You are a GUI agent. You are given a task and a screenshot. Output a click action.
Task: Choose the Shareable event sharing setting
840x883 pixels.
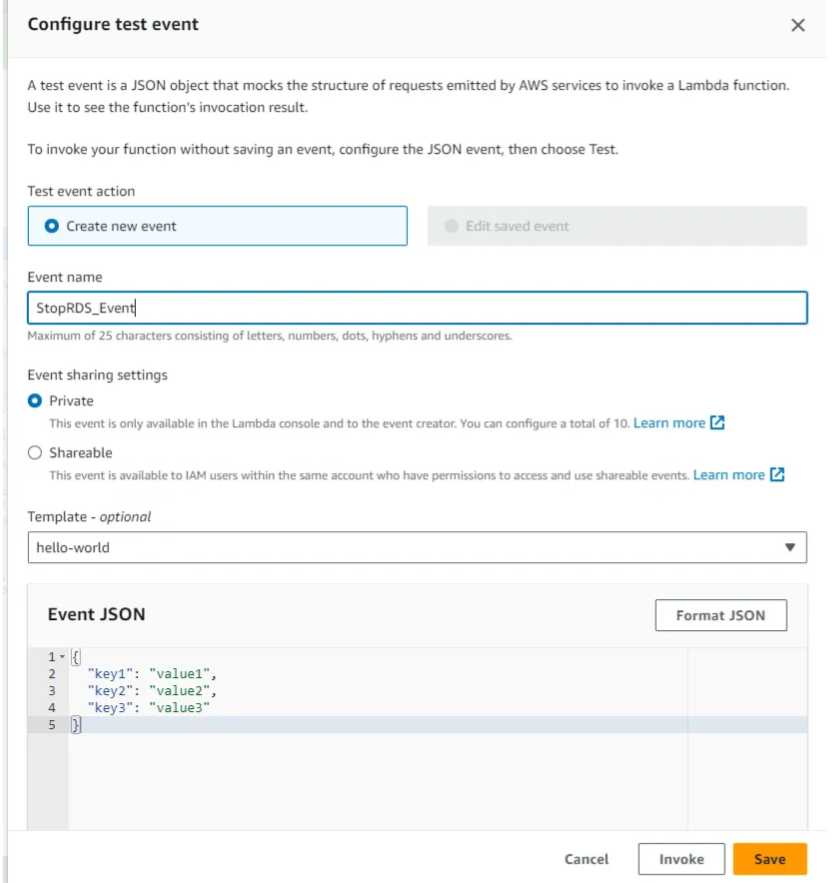point(36,453)
